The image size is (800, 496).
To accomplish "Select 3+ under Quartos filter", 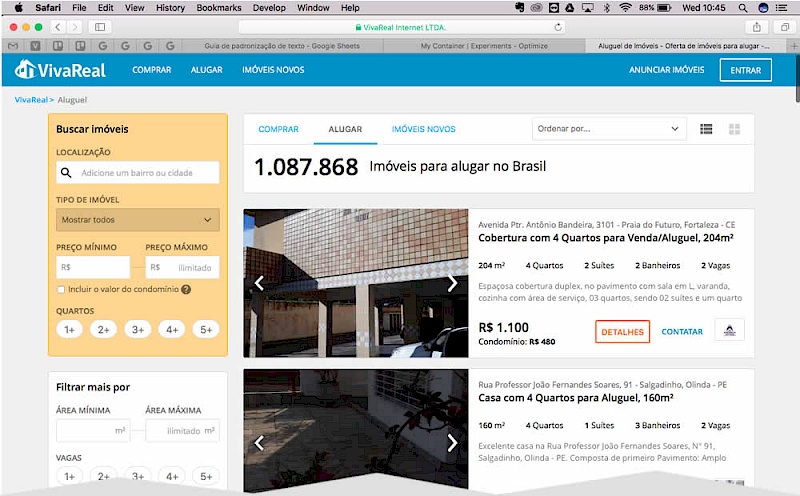I will [138, 330].
